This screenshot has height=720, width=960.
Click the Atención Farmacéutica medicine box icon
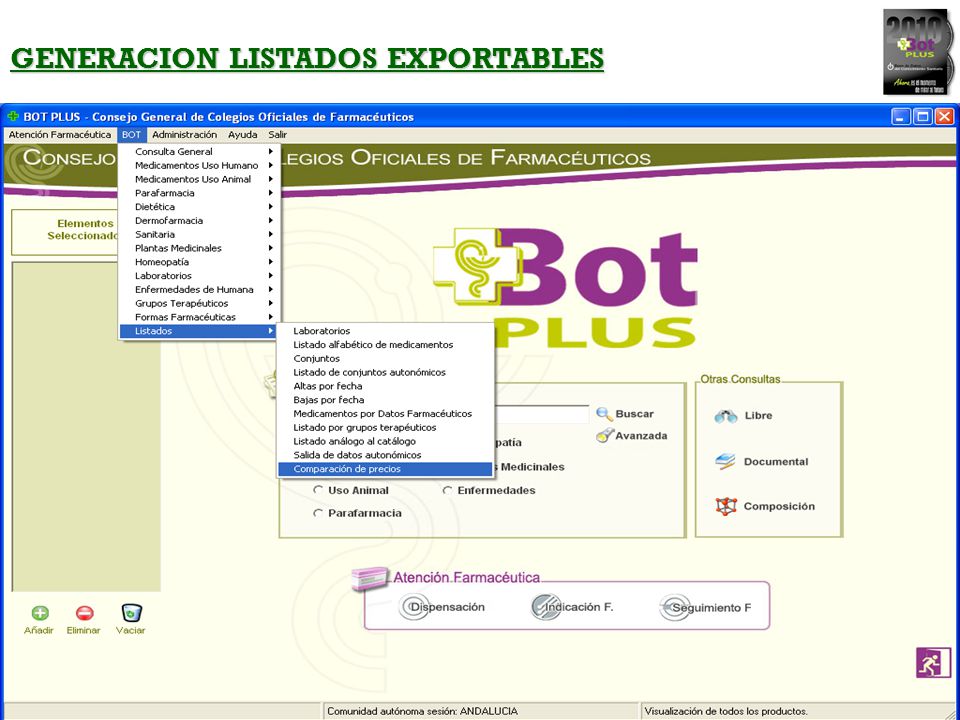370,579
